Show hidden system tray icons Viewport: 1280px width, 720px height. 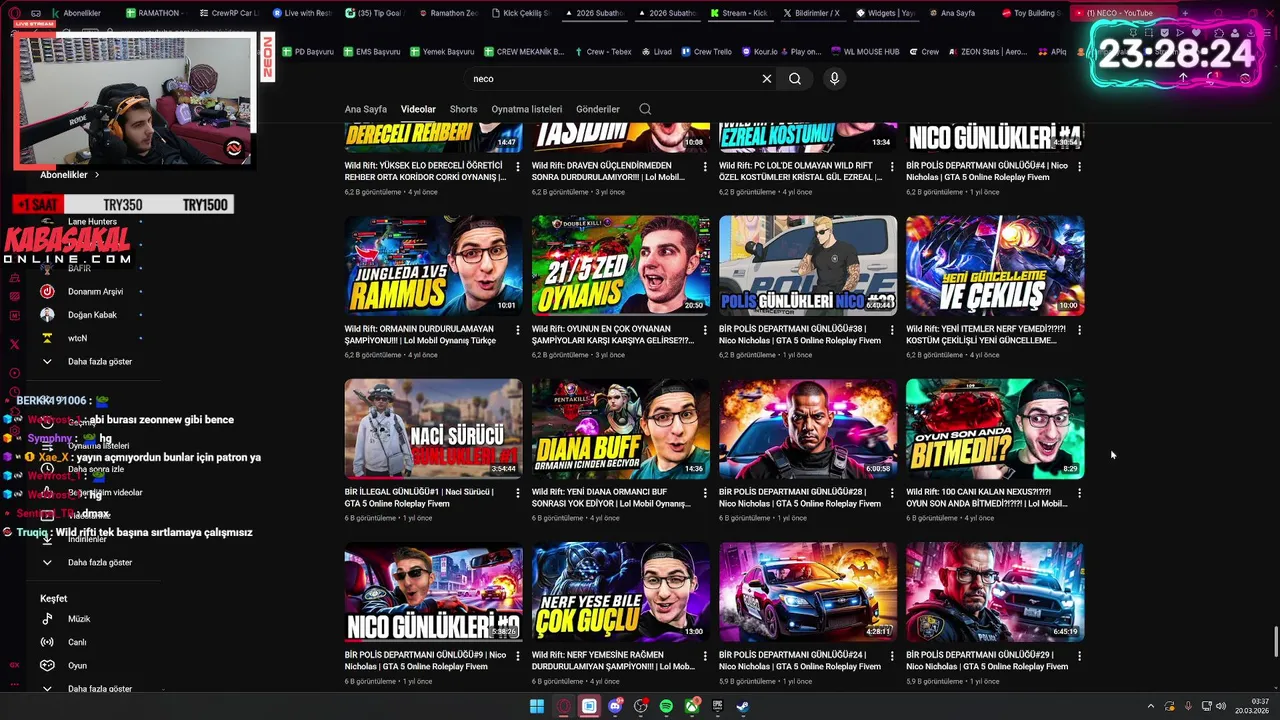(1150, 706)
